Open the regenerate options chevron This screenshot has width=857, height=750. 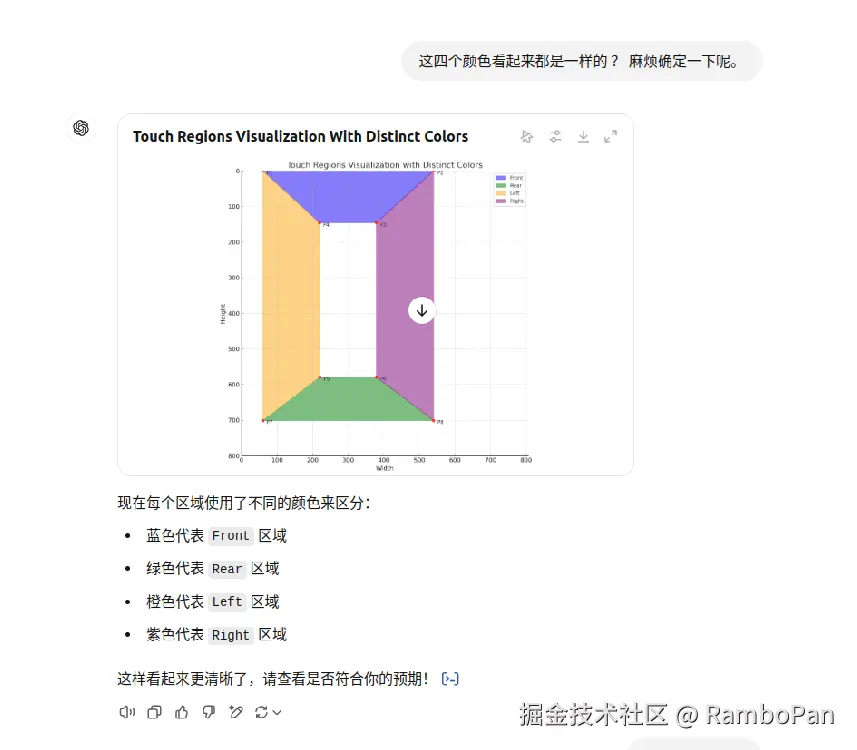(x=277, y=713)
